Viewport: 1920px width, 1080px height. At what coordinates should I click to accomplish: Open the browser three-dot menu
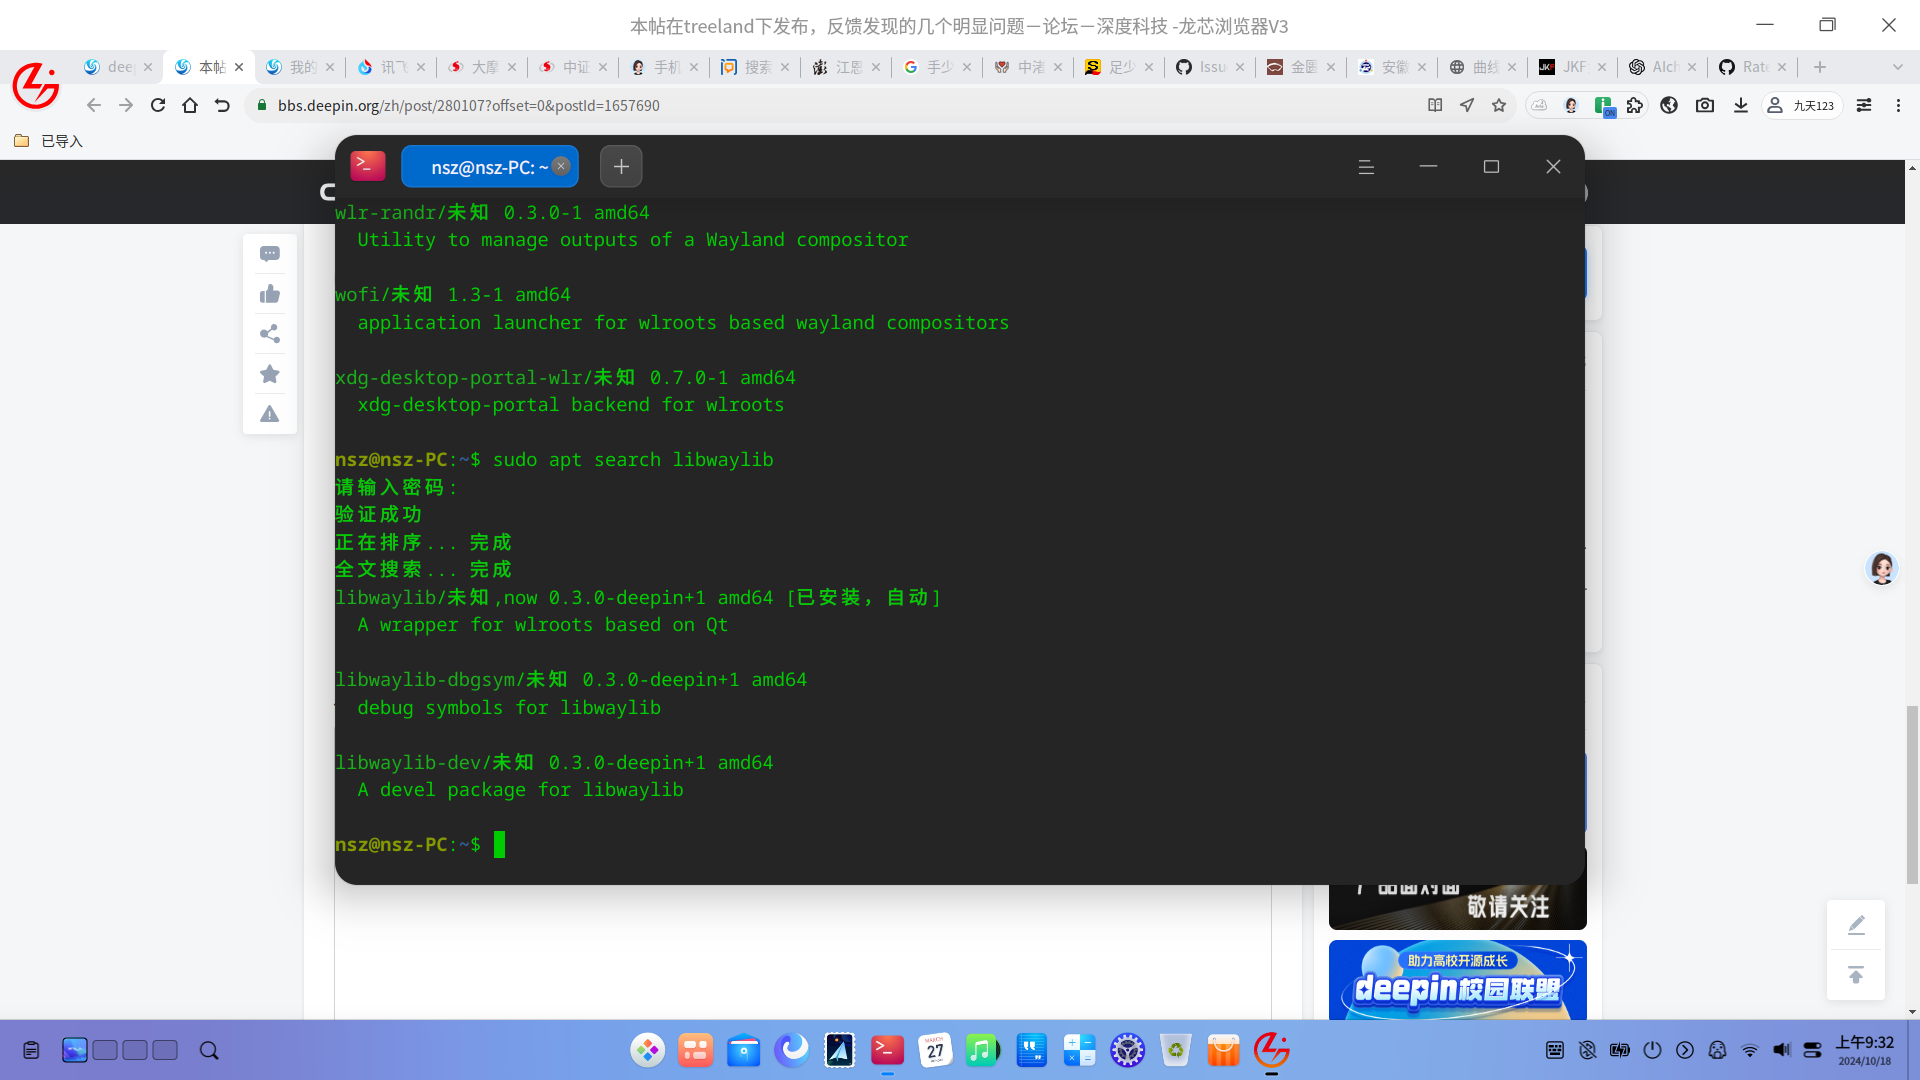(1898, 105)
